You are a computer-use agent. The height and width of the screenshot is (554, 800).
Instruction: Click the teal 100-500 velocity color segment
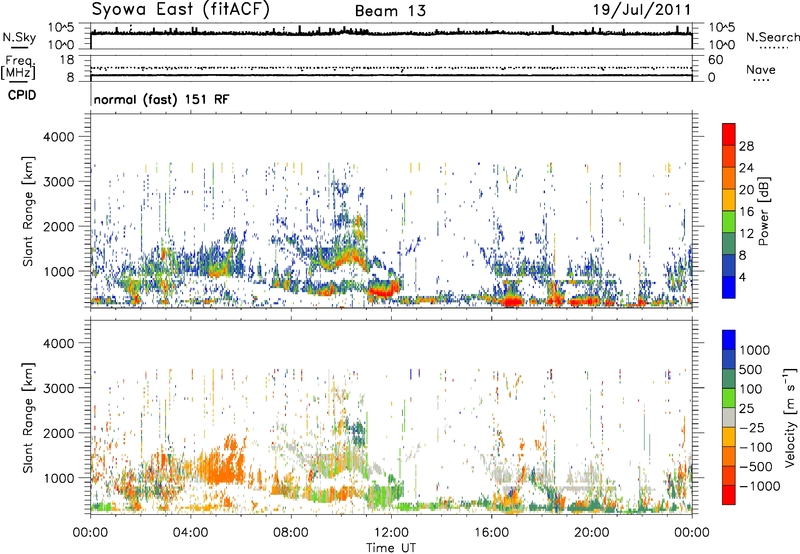pos(729,379)
